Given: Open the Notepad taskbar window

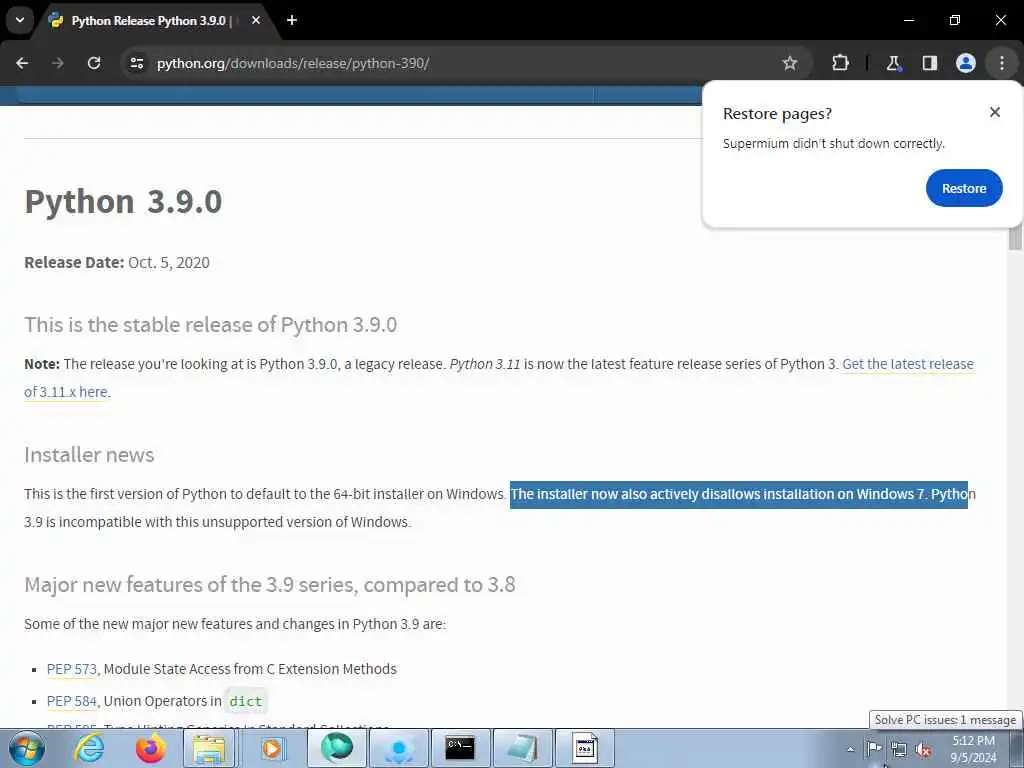Looking at the screenshot, I should point(522,748).
